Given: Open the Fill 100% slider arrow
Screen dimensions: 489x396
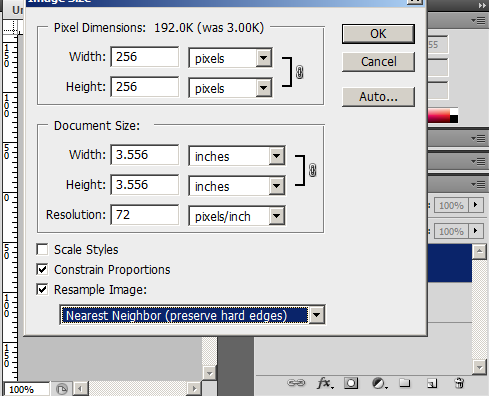Looking at the screenshot, I should [x=476, y=231].
